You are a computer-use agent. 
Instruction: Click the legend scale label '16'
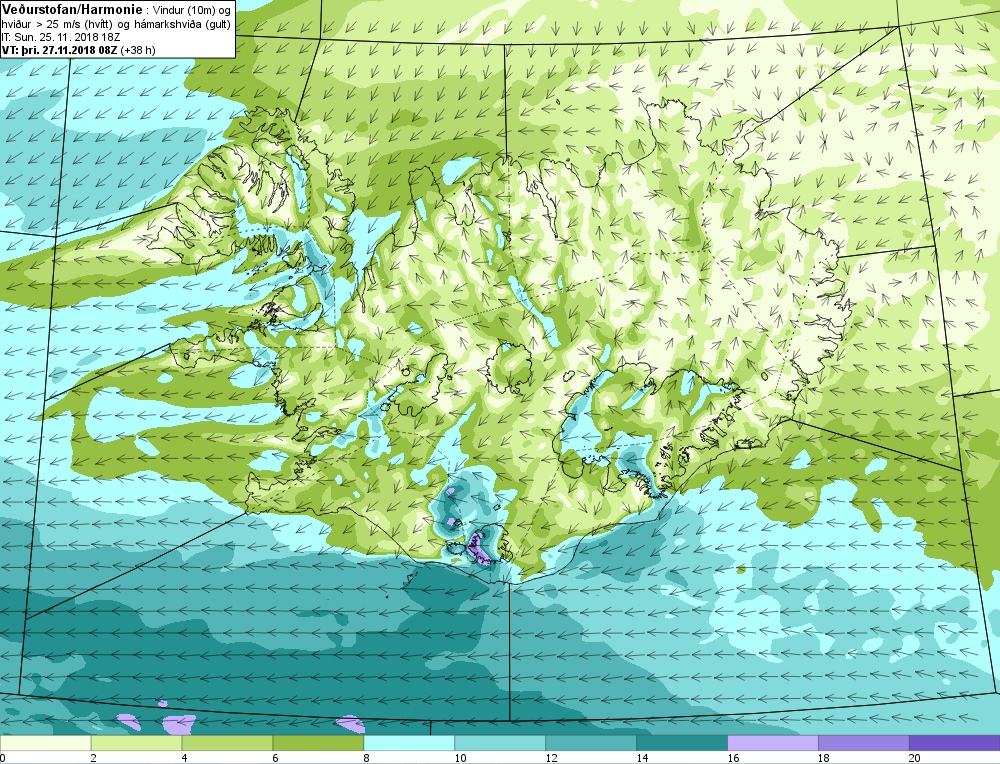coord(733,758)
